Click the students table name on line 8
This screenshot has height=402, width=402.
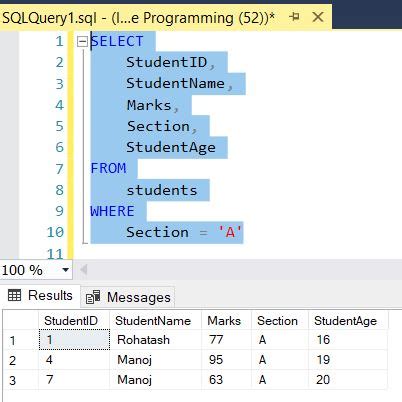162,190
